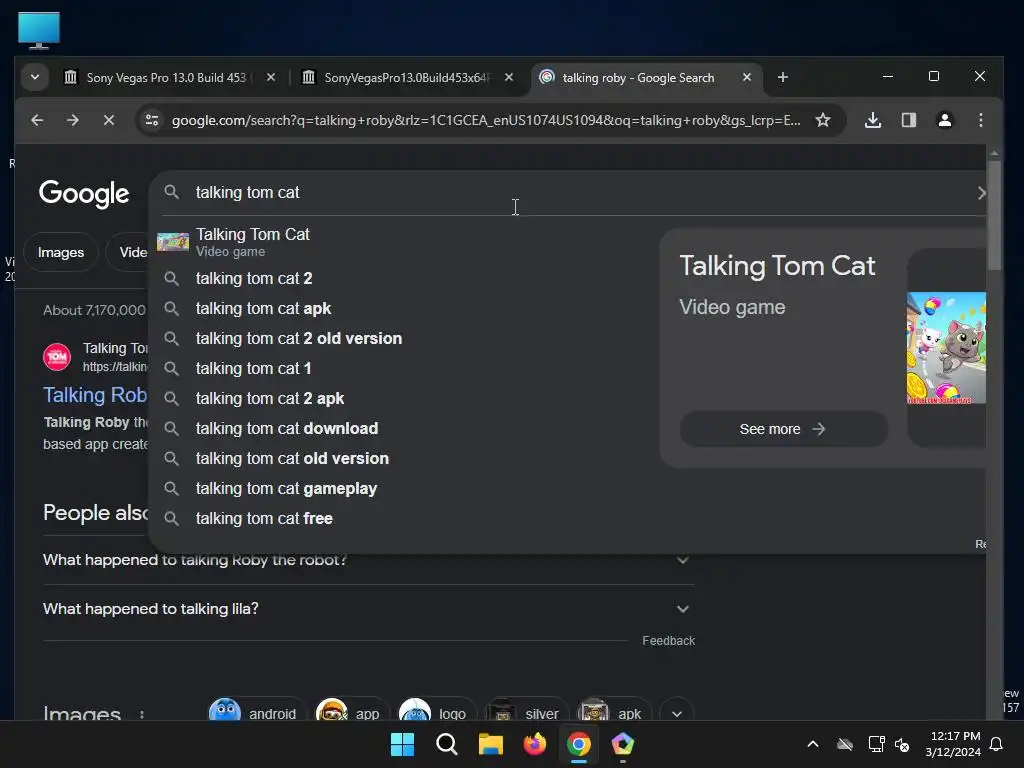Choose suggestion talking tom cat old version
The image size is (1024, 768).
[x=292, y=458]
